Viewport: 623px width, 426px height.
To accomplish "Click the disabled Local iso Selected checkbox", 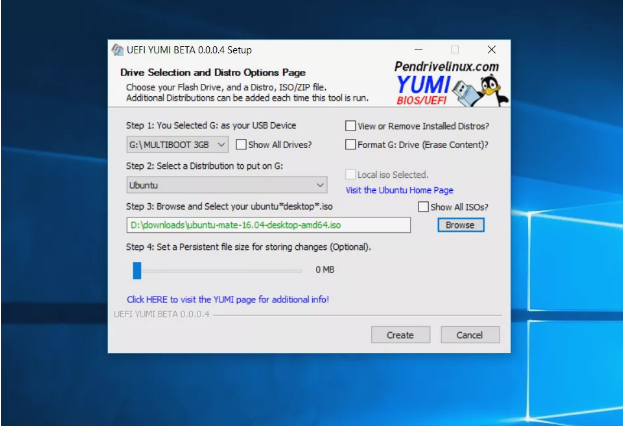I will (x=350, y=174).
